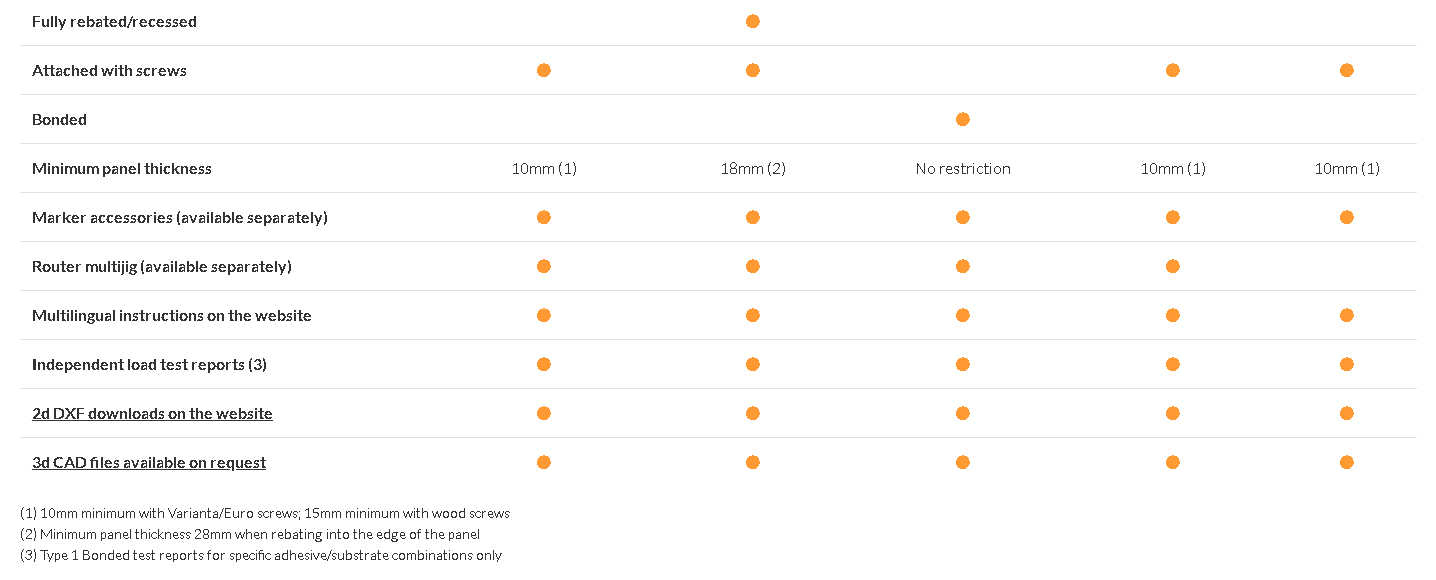Click leftmost dot in Marker accessories row
Image resolution: width=1436 pixels, height=580 pixels.
click(544, 217)
